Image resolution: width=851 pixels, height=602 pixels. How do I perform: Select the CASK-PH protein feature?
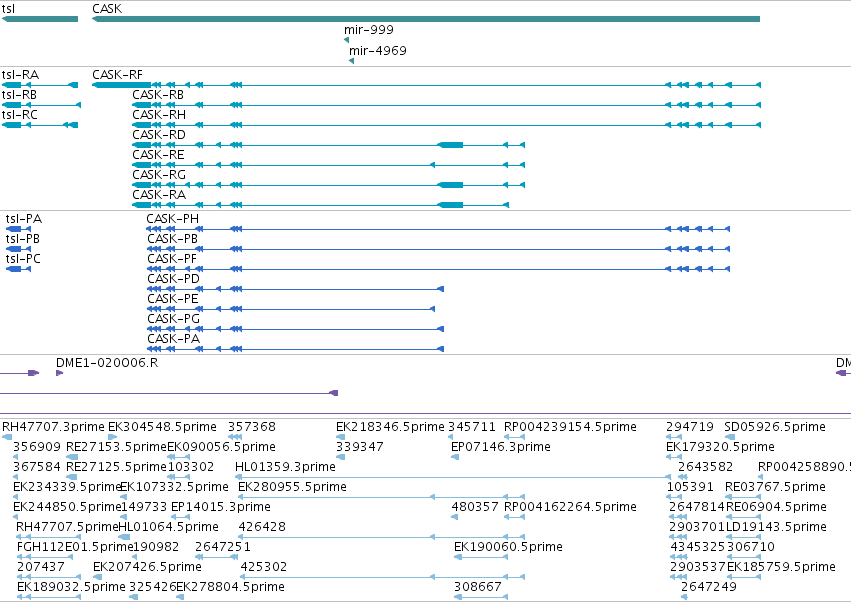coord(439,229)
